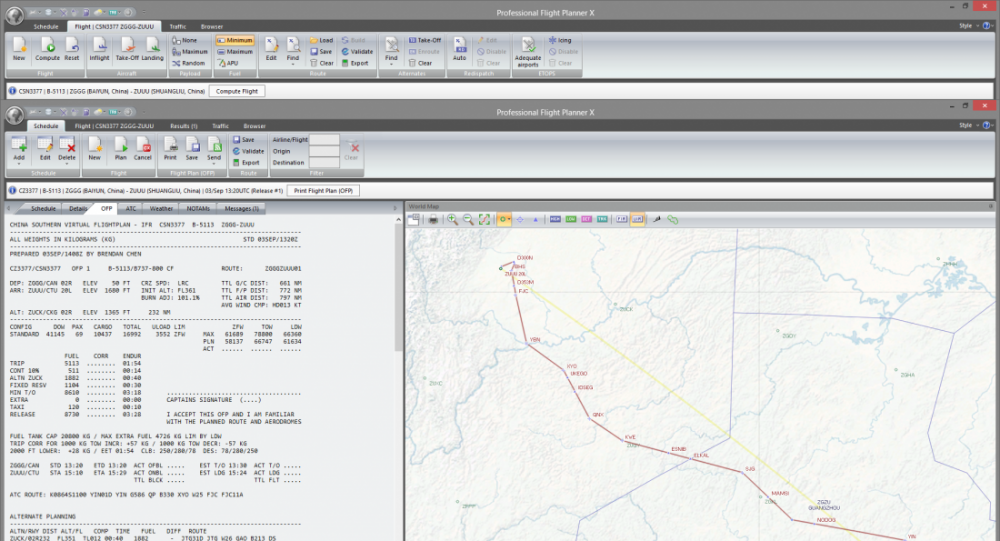Select Random payload option in back window
Screen dimensions: 1000x541
point(189,63)
